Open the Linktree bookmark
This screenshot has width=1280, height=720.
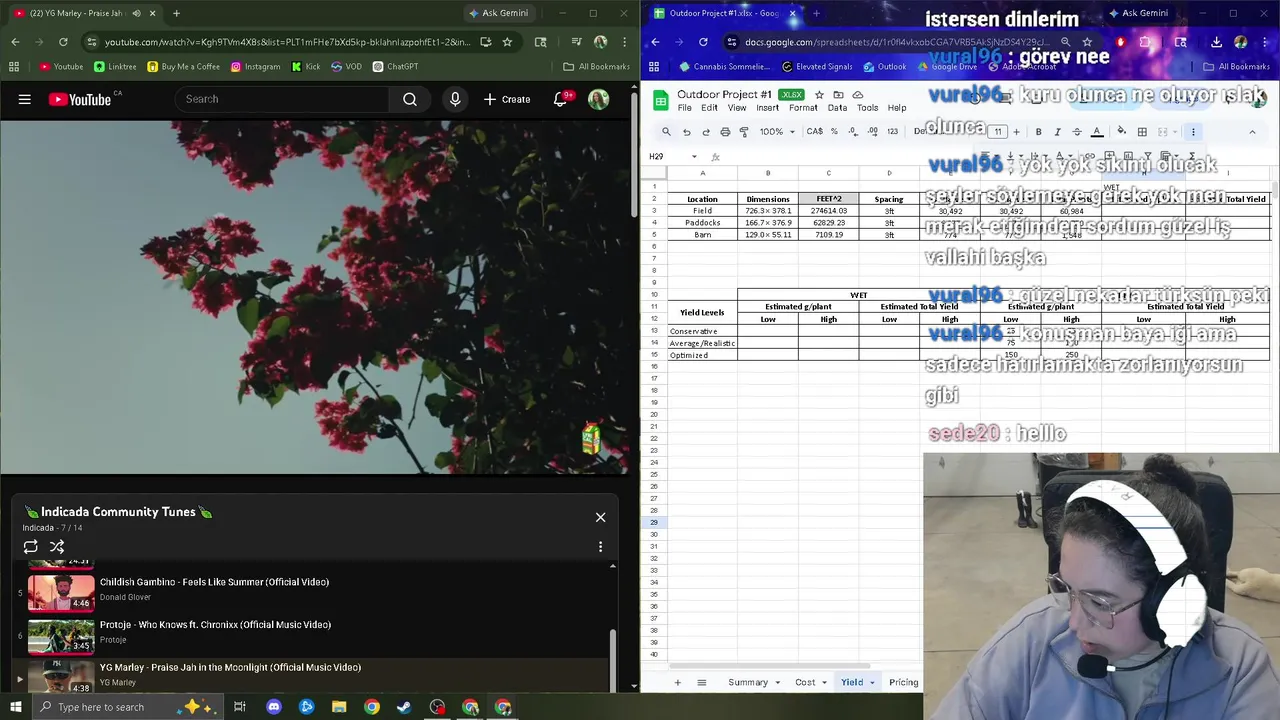(115, 67)
